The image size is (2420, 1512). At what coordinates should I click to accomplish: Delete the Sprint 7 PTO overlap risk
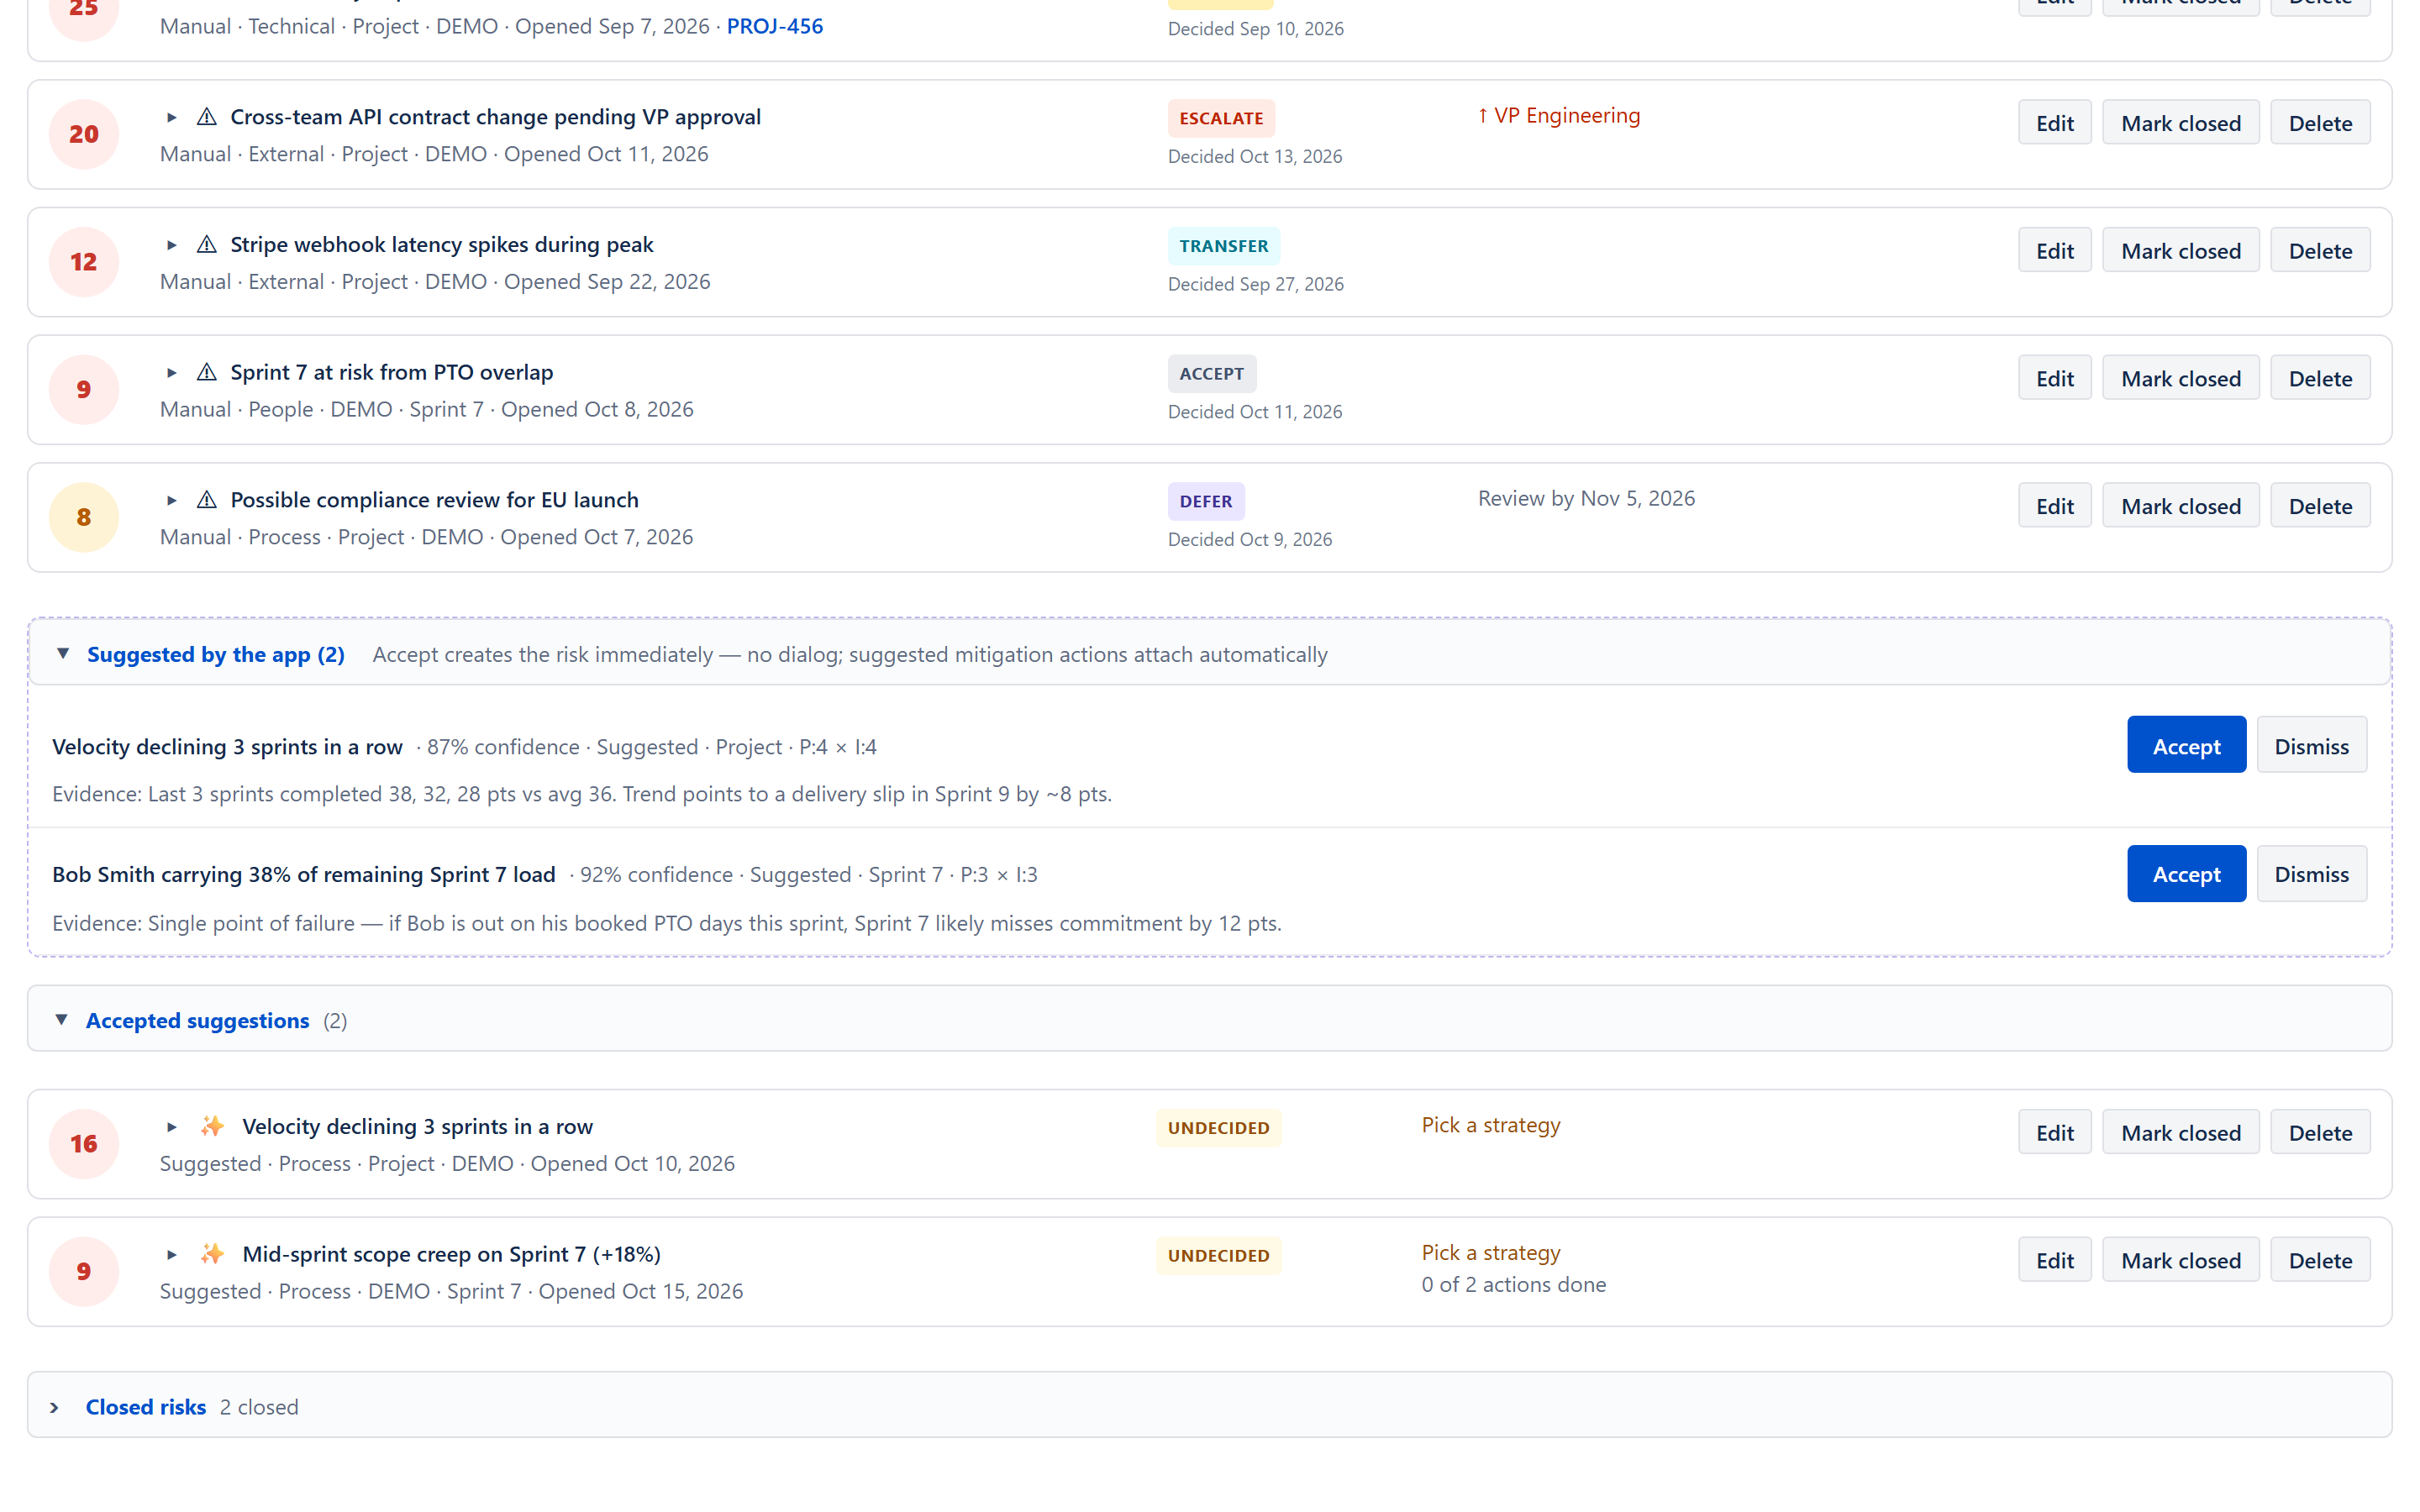2320,379
